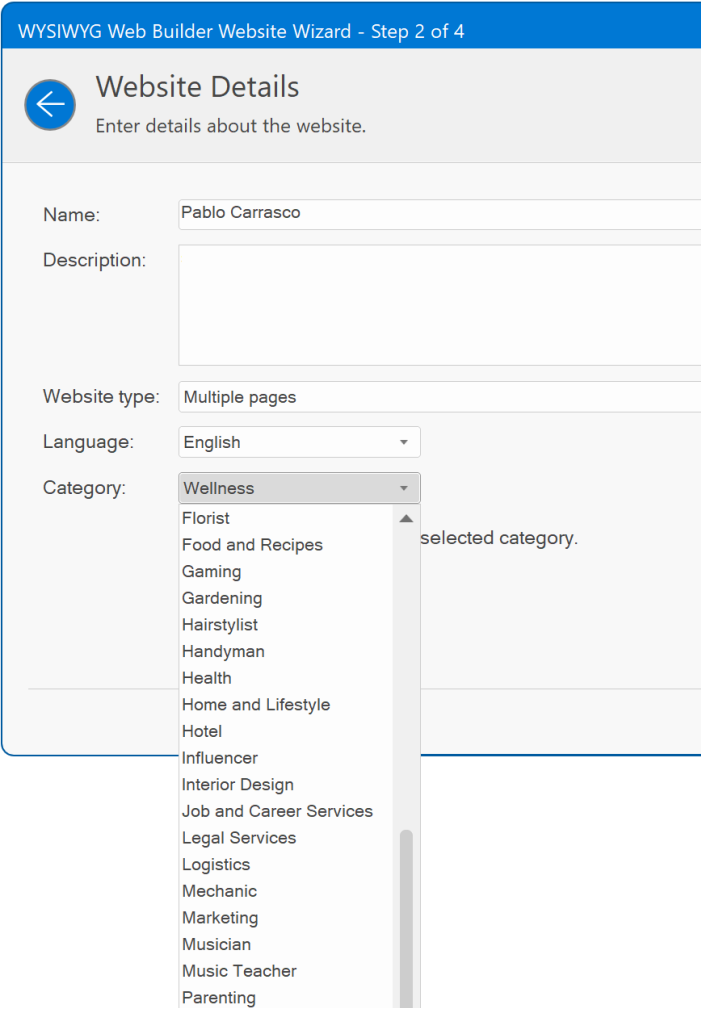Select the Health category
Image resolution: width=702 pixels, height=1009 pixels.
point(286,678)
